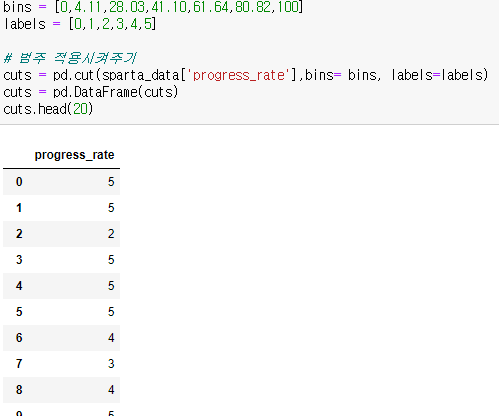Click the pd.DataFrame(cuts) code line
Viewport: 499px width, 416px height.
[91, 92]
